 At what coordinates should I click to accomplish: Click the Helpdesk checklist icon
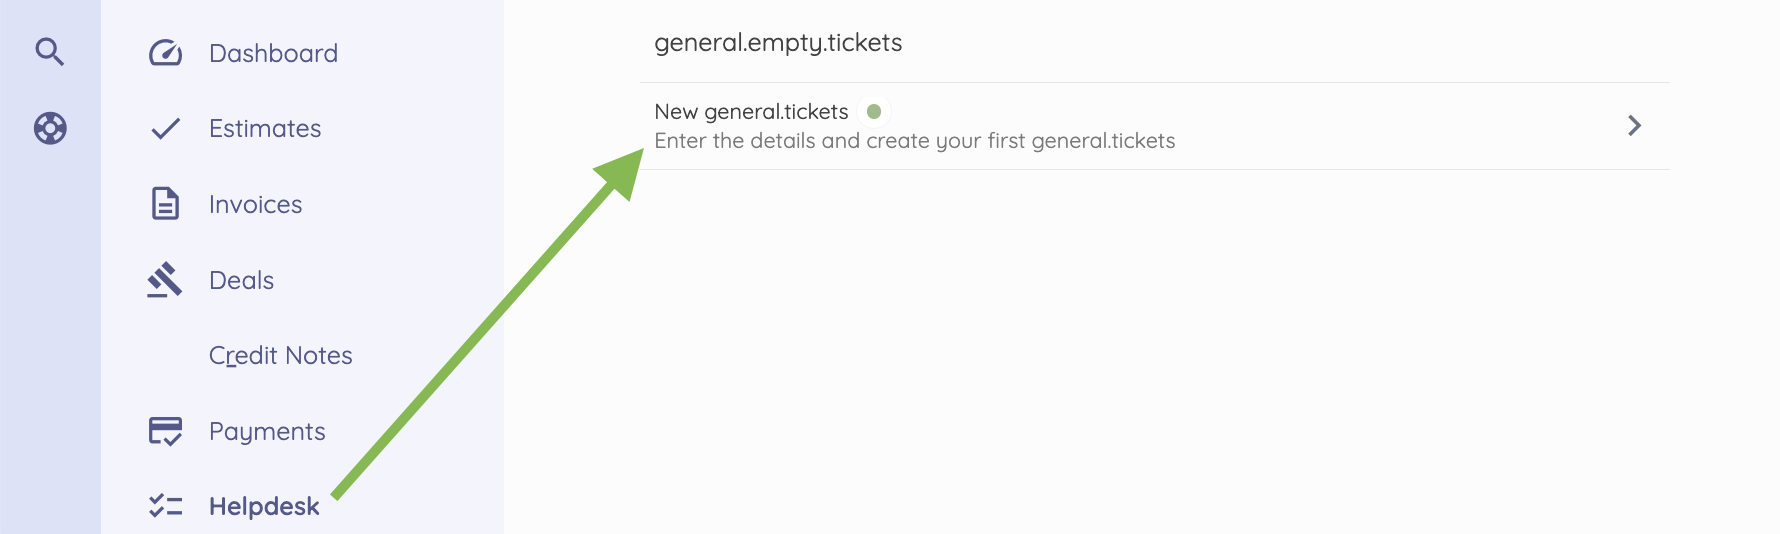[x=165, y=506]
